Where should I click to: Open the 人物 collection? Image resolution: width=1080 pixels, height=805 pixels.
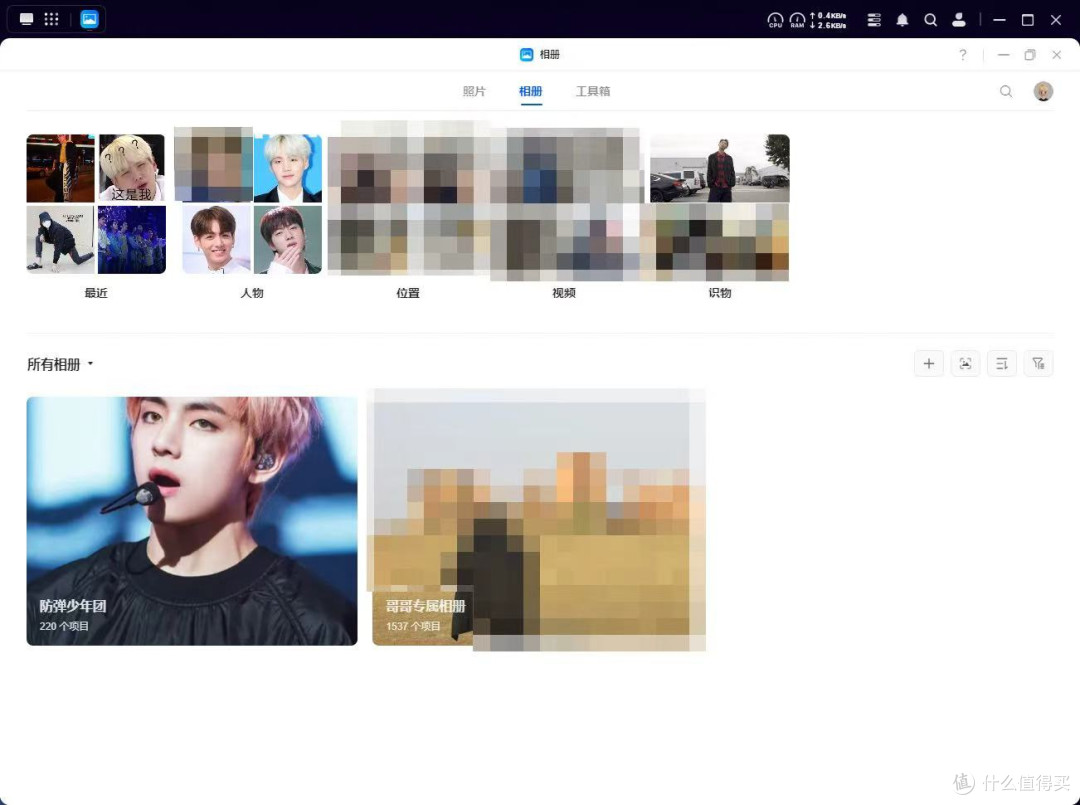pyautogui.click(x=251, y=204)
